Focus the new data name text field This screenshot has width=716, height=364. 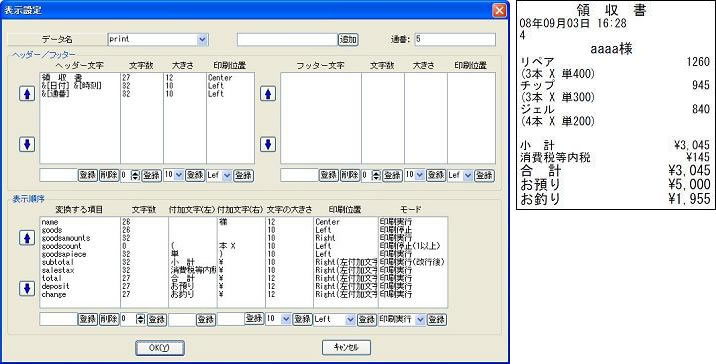coord(287,40)
